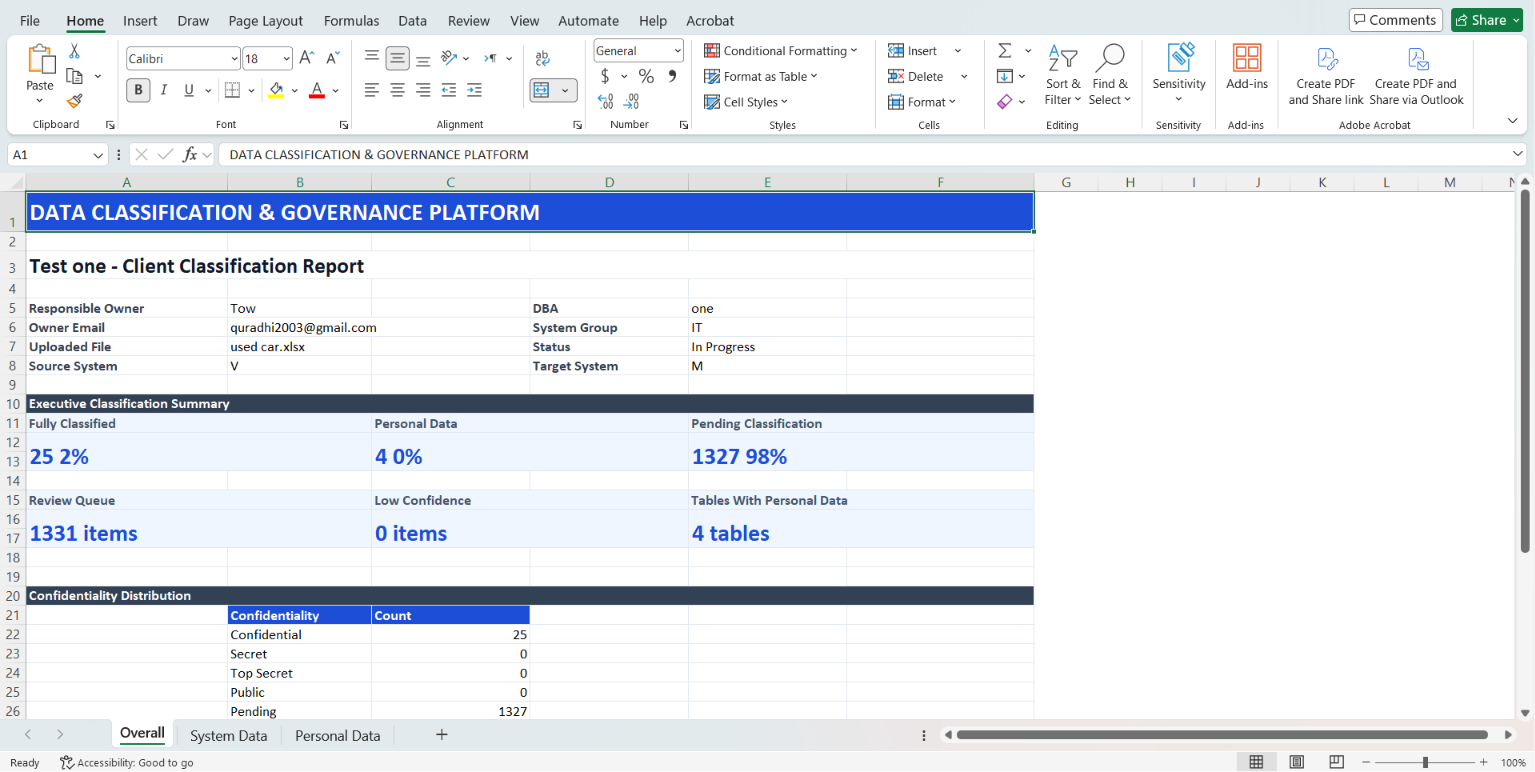
Task: Click Create PDF and Share via Outlook
Action: coord(1416,76)
